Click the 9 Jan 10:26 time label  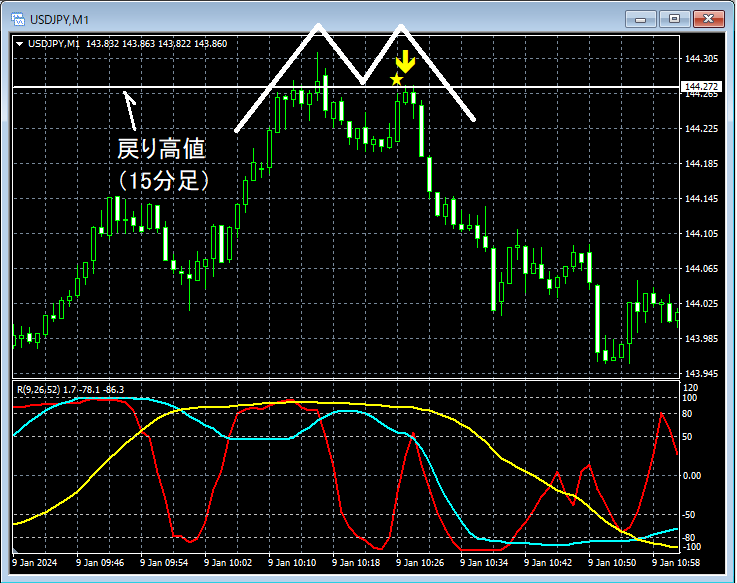pyautogui.click(x=420, y=562)
